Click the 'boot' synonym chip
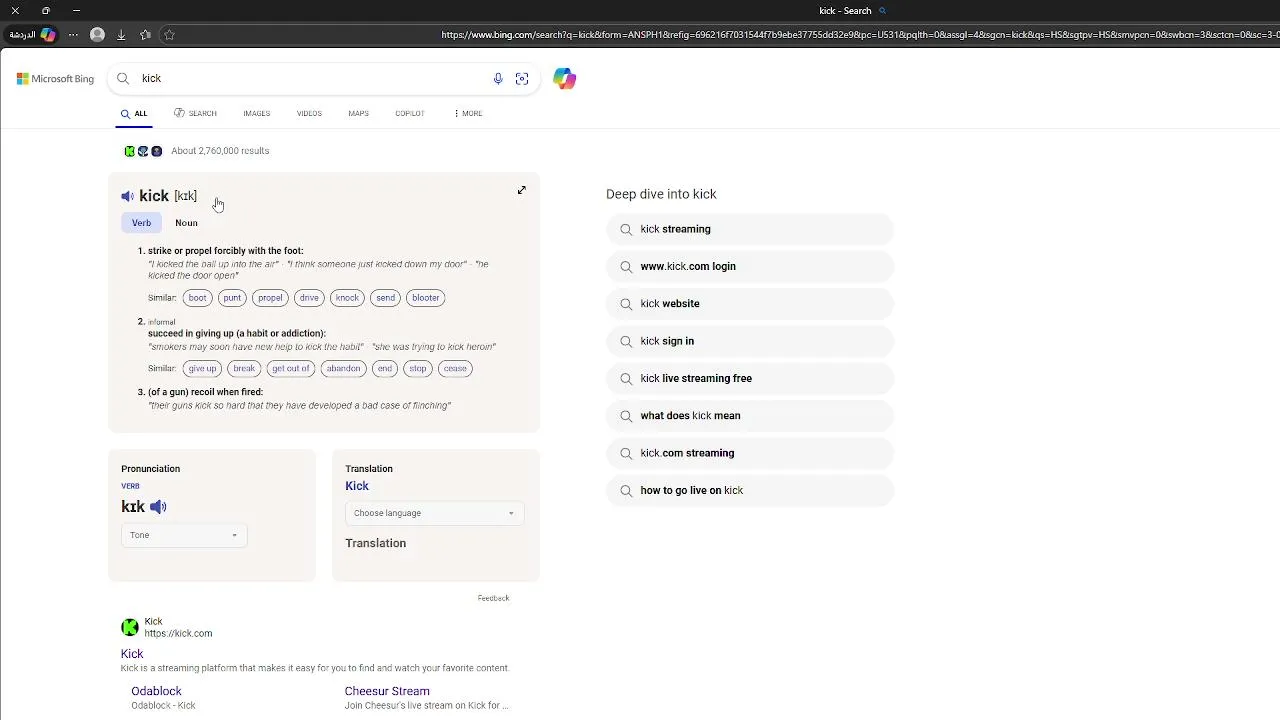The height and width of the screenshot is (720, 1280). point(197,298)
